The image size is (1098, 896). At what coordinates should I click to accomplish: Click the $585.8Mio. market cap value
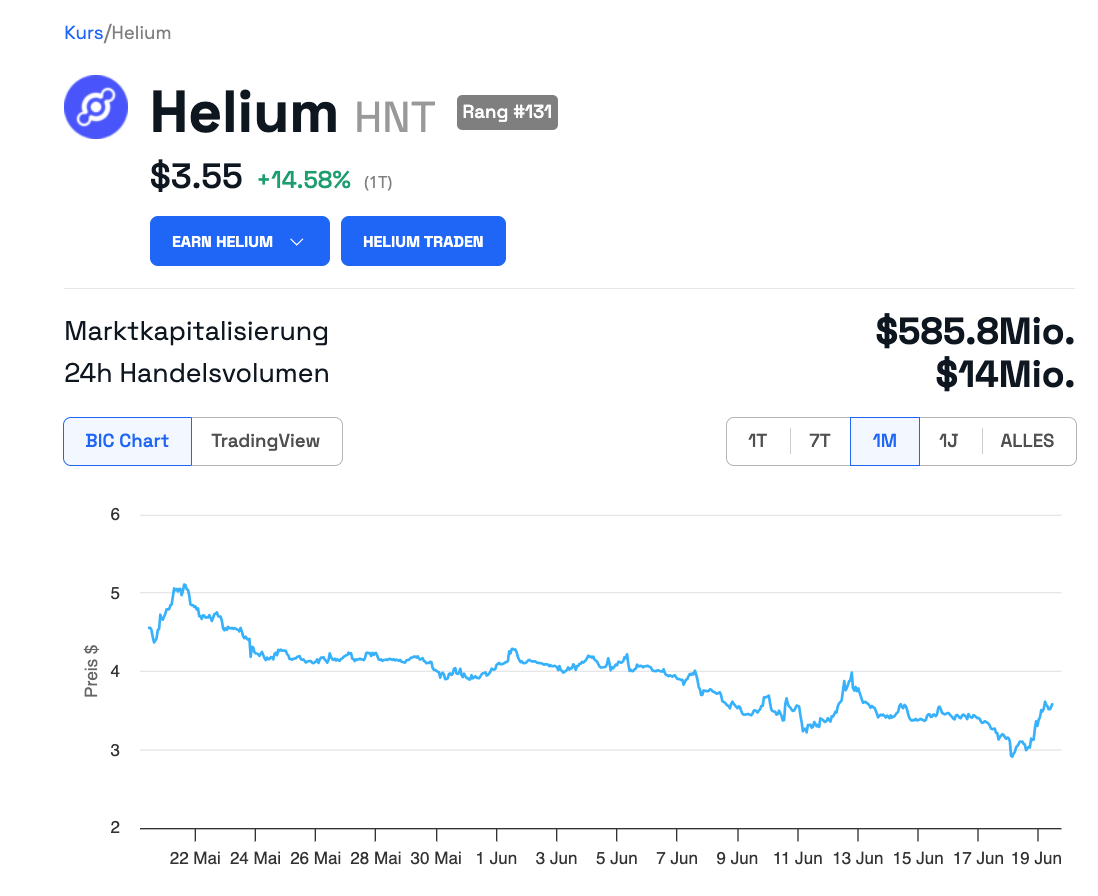(975, 331)
